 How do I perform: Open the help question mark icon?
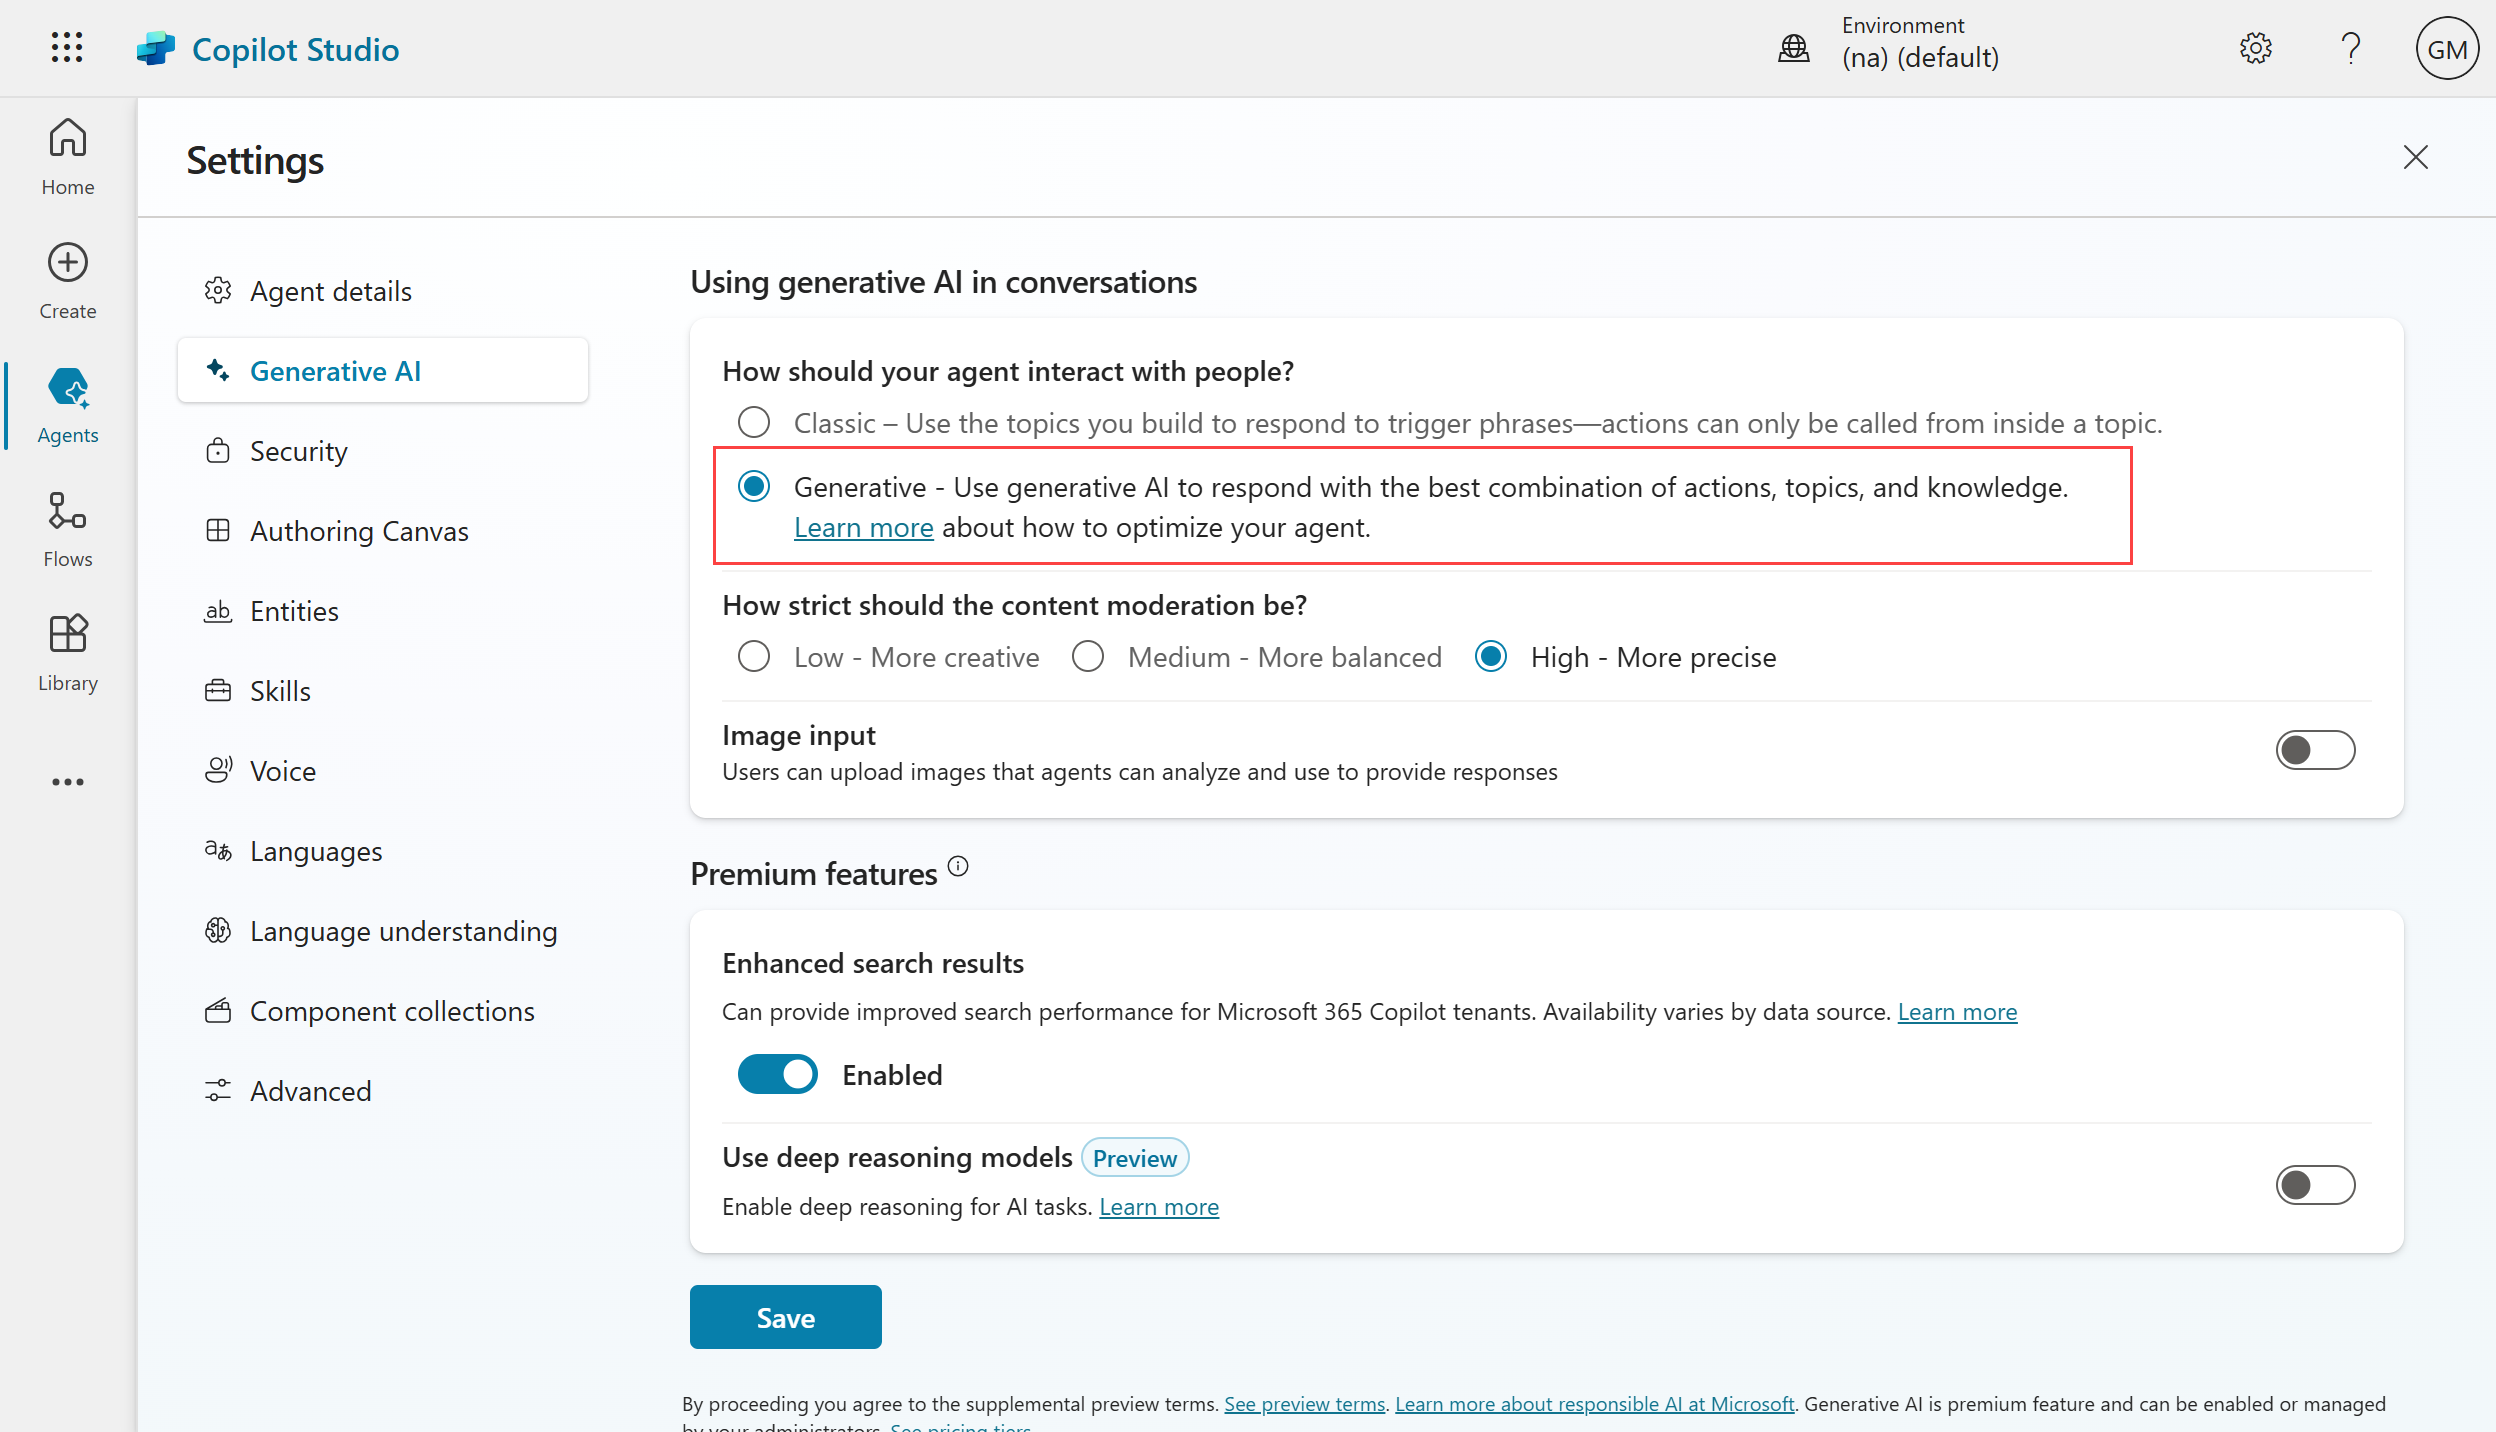2350,48
